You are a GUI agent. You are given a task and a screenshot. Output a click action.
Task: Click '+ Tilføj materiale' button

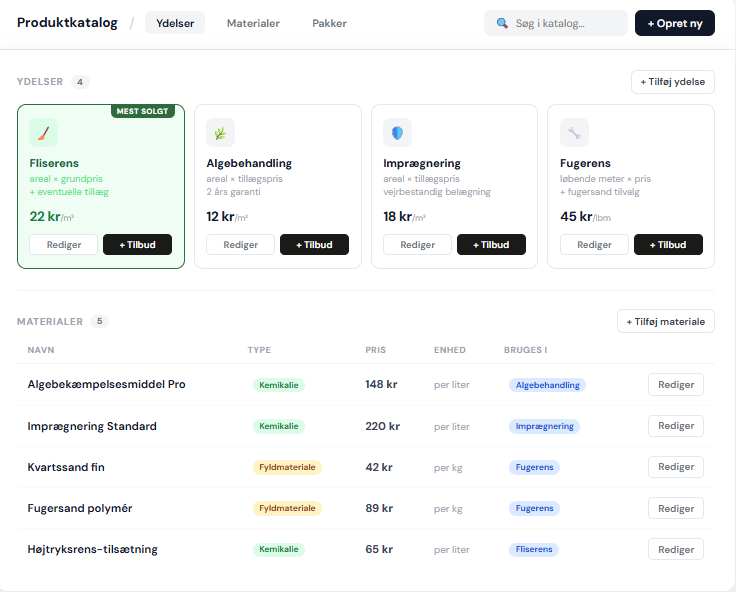pyautogui.click(x=665, y=321)
